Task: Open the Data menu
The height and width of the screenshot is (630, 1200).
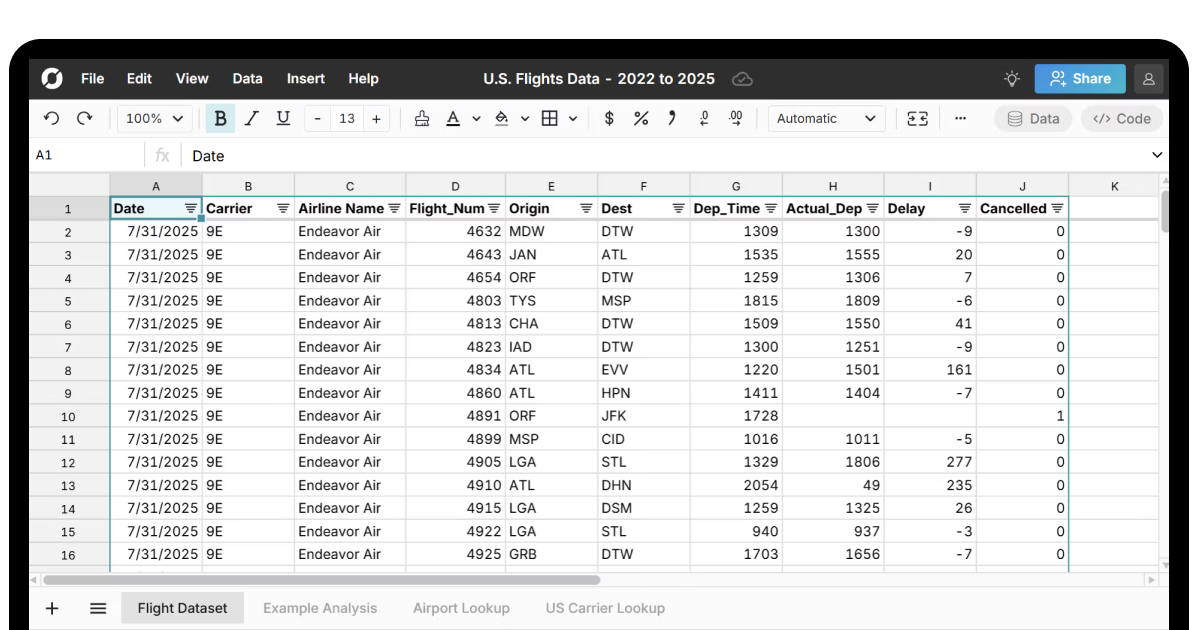Action: 247,78
